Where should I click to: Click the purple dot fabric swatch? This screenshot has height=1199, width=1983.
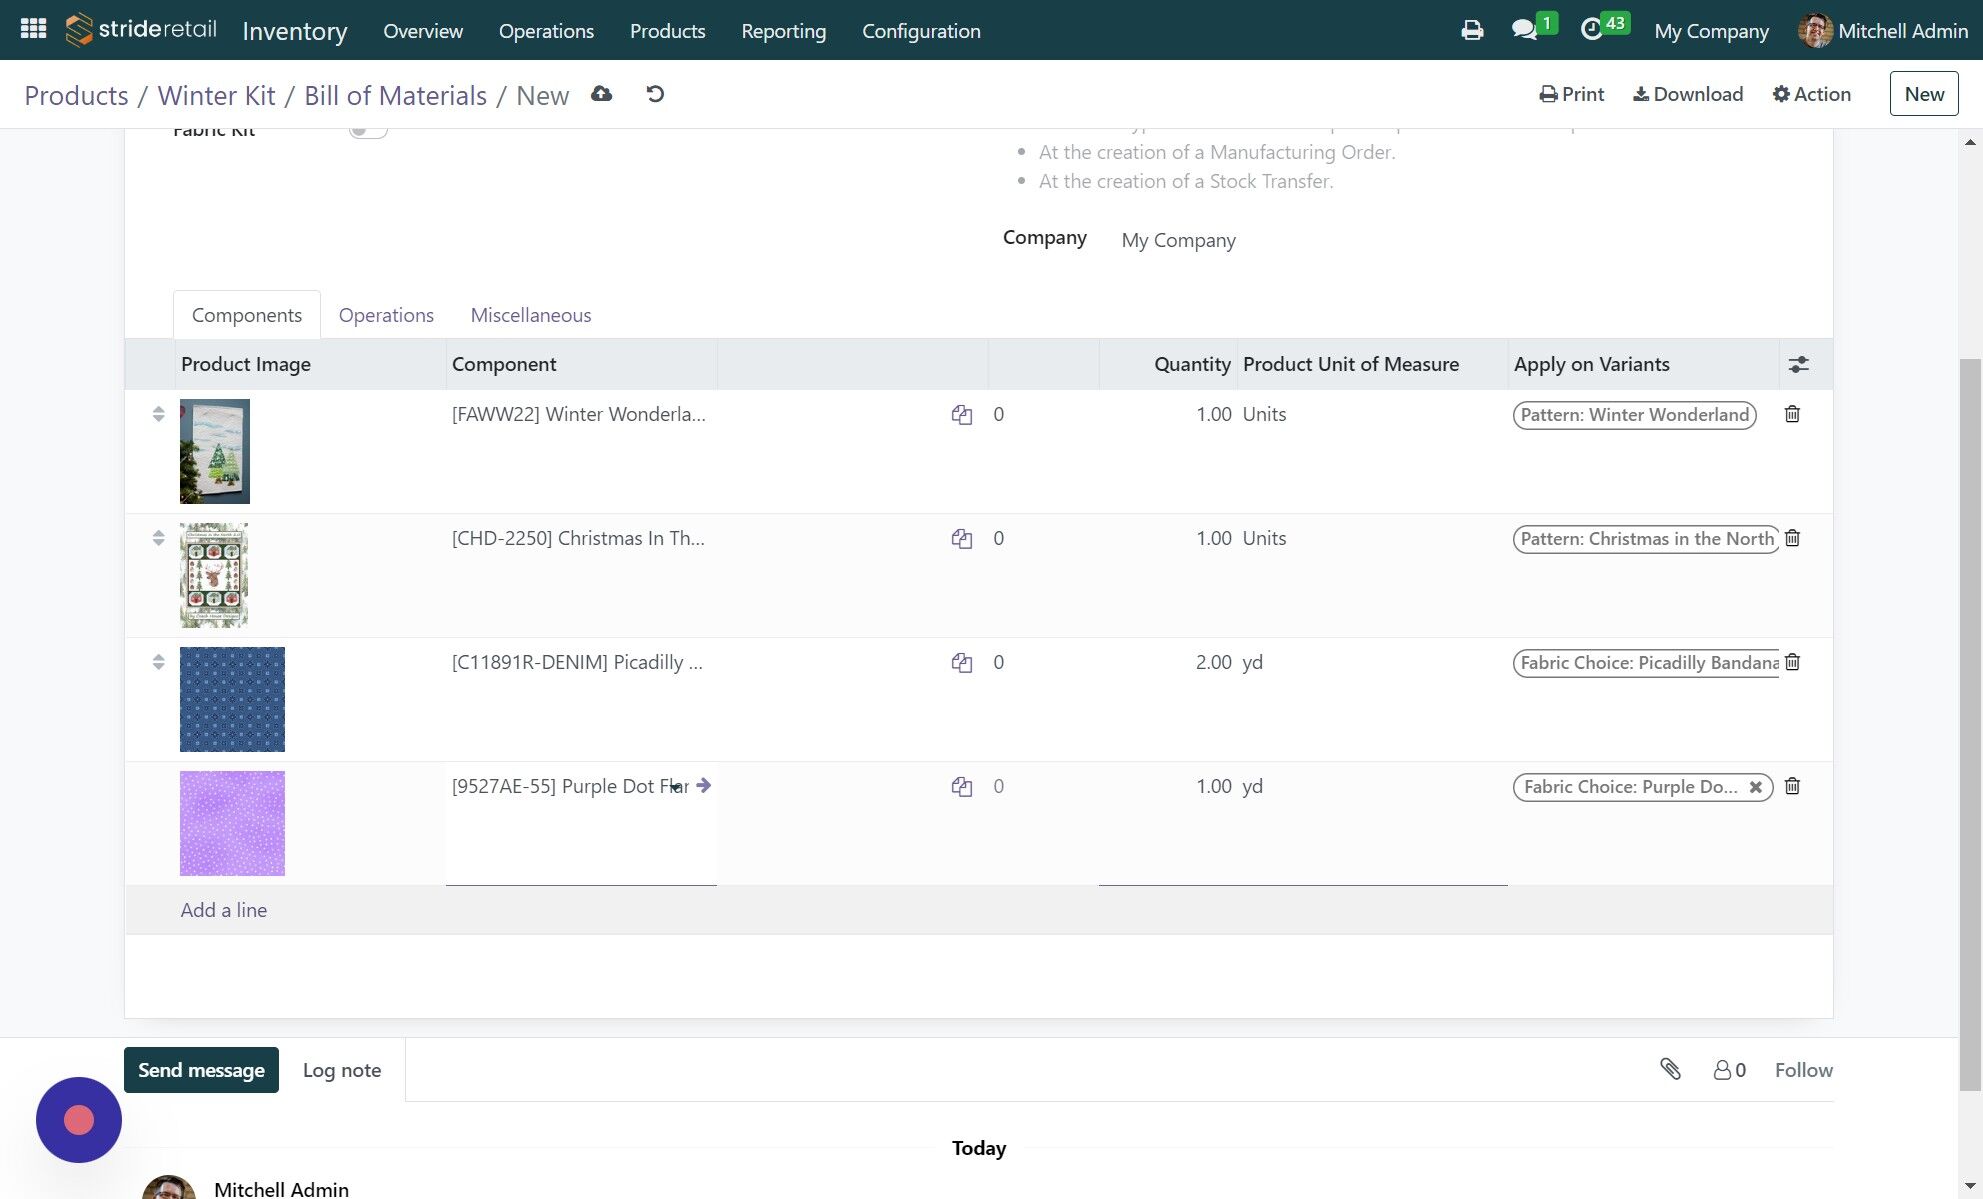[232, 823]
